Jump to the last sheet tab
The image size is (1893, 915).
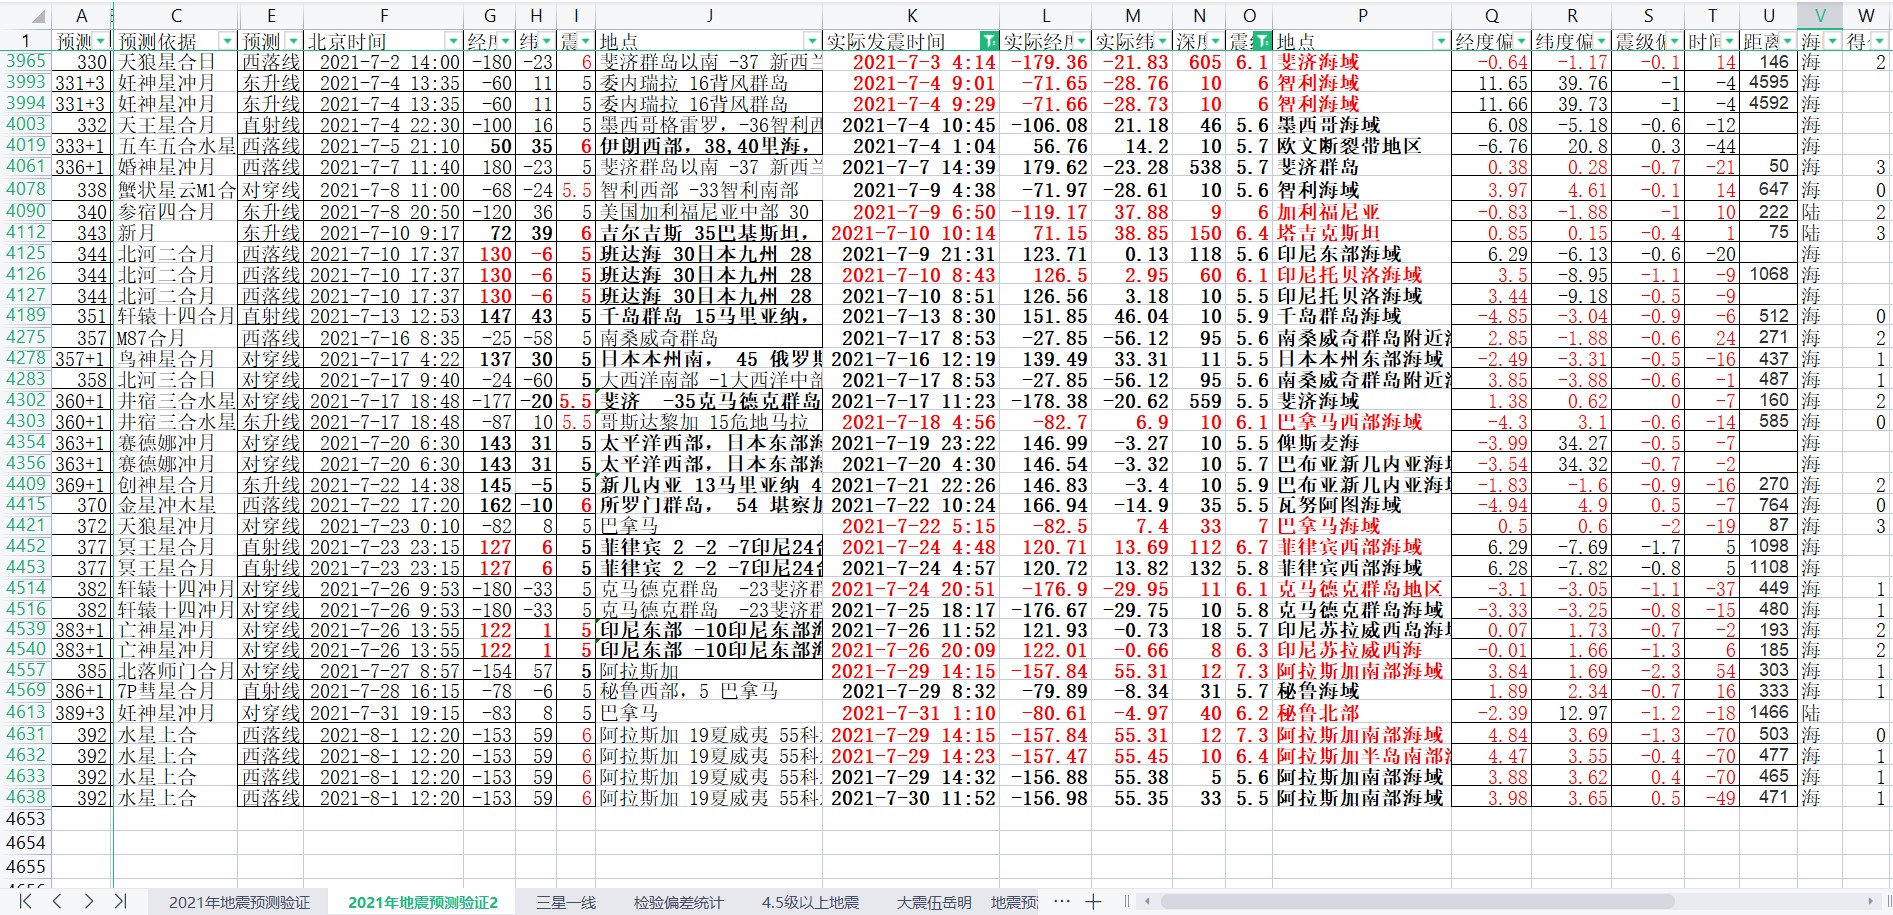pos(120,901)
